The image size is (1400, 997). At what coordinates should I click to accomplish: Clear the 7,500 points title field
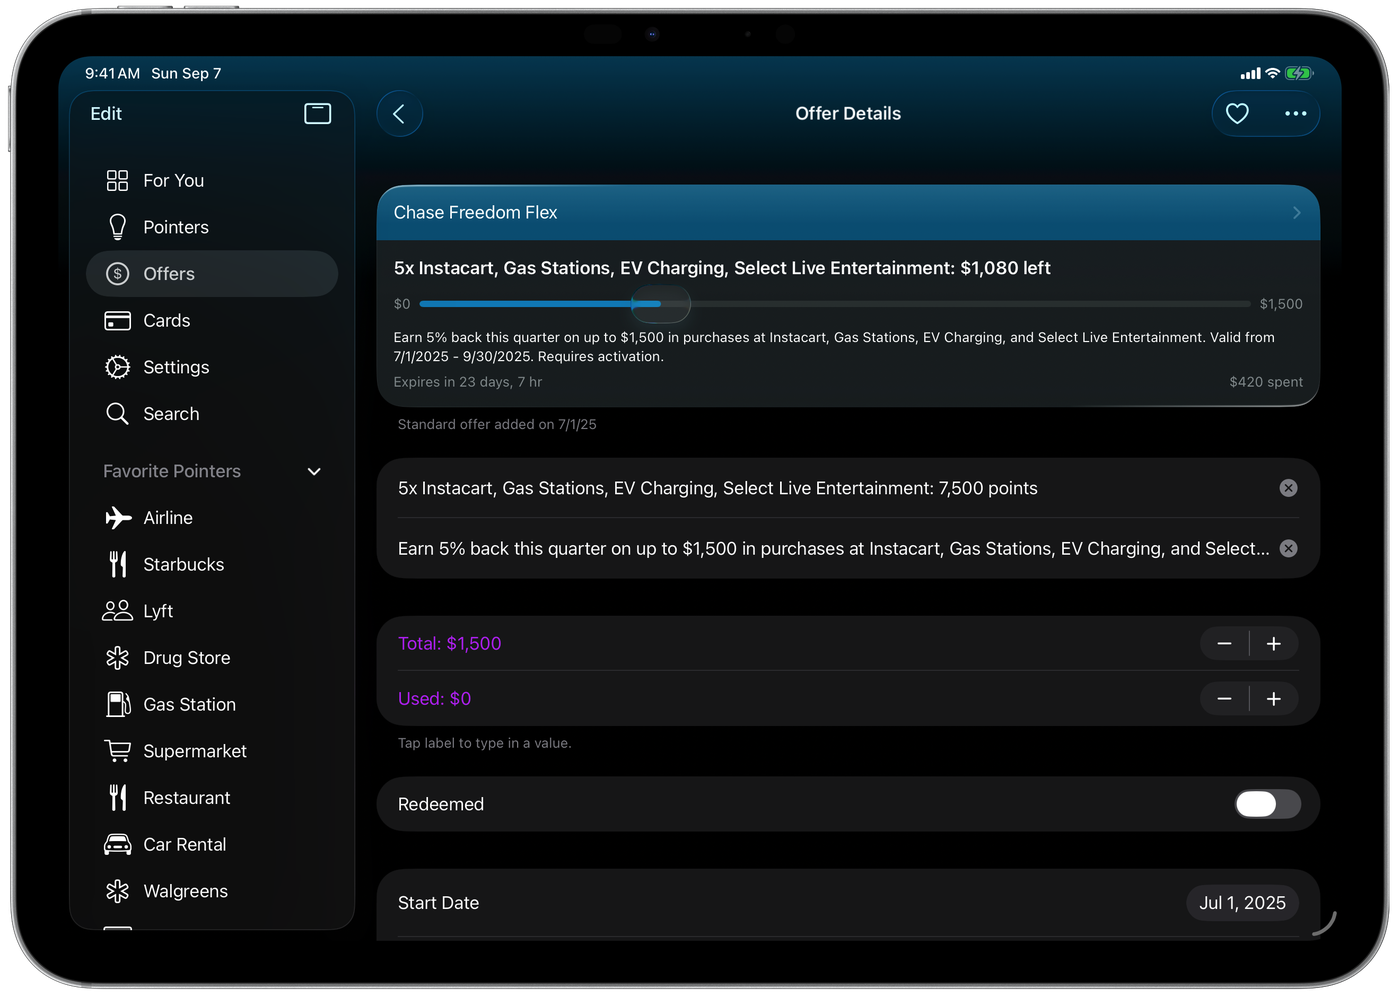[1288, 488]
